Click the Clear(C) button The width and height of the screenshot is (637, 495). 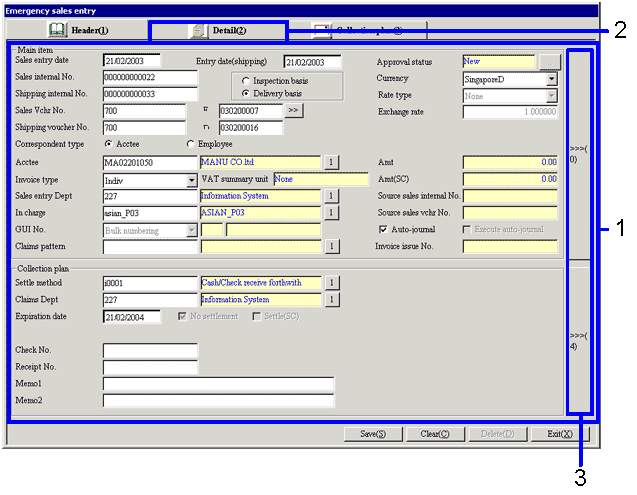click(x=435, y=434)
